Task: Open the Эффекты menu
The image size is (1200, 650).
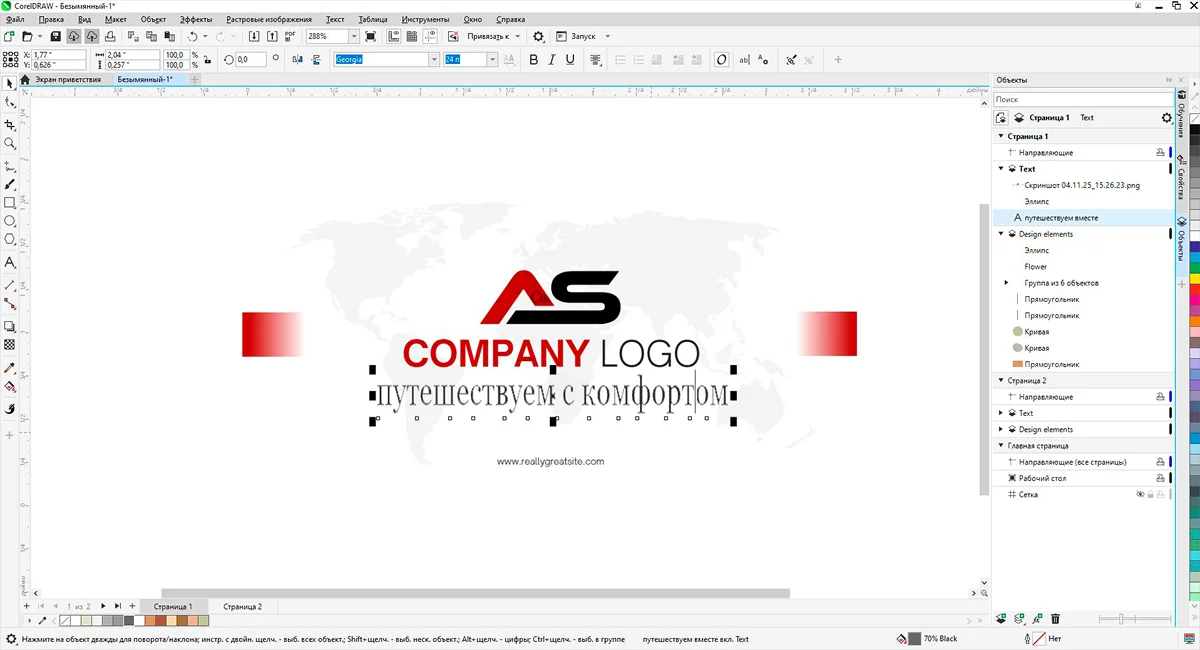Action: pos(196,19)
